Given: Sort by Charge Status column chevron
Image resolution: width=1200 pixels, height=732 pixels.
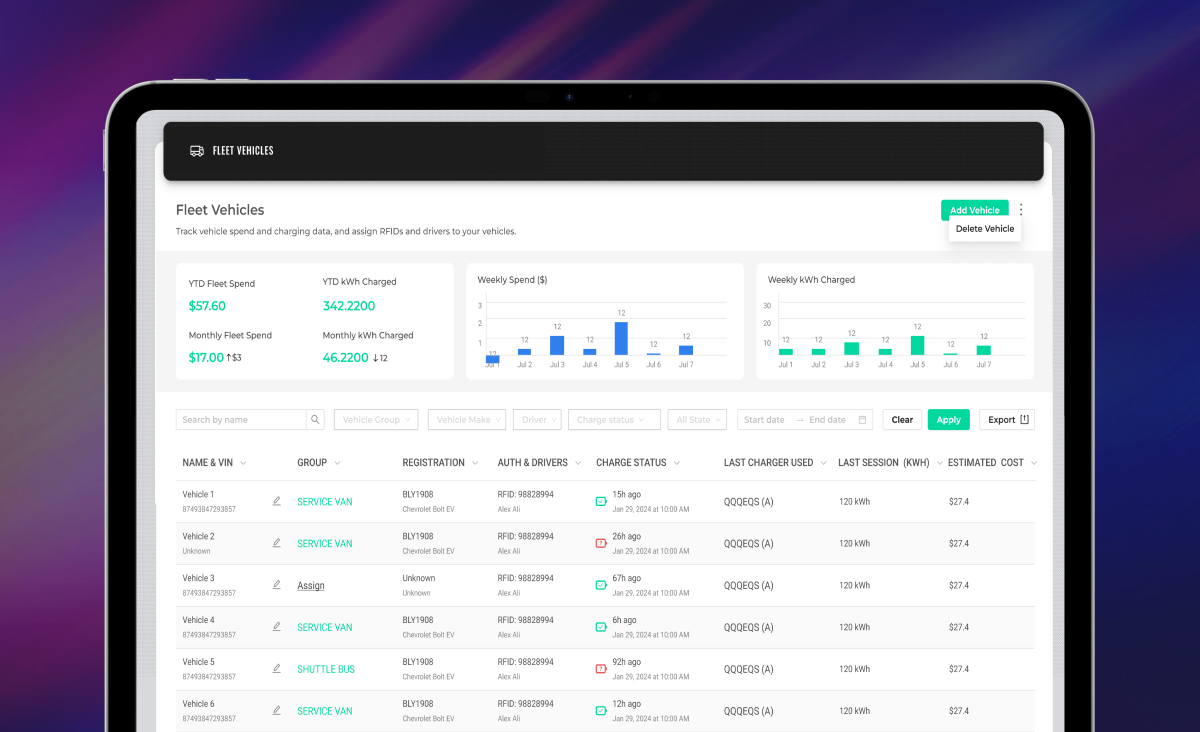Looking at the screenshot, I should coord(677,463).
